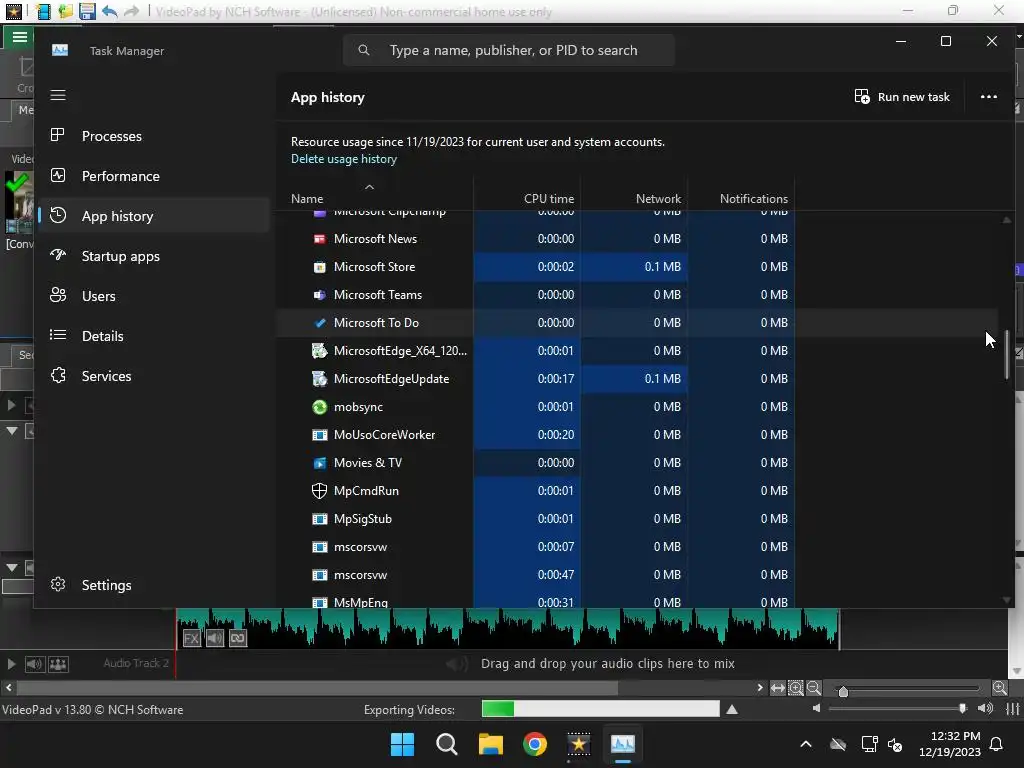This screenshot has height=768, width=1024.
Task: Mute the VideoPad clip via speaker icon
Action: coord(214,638)
